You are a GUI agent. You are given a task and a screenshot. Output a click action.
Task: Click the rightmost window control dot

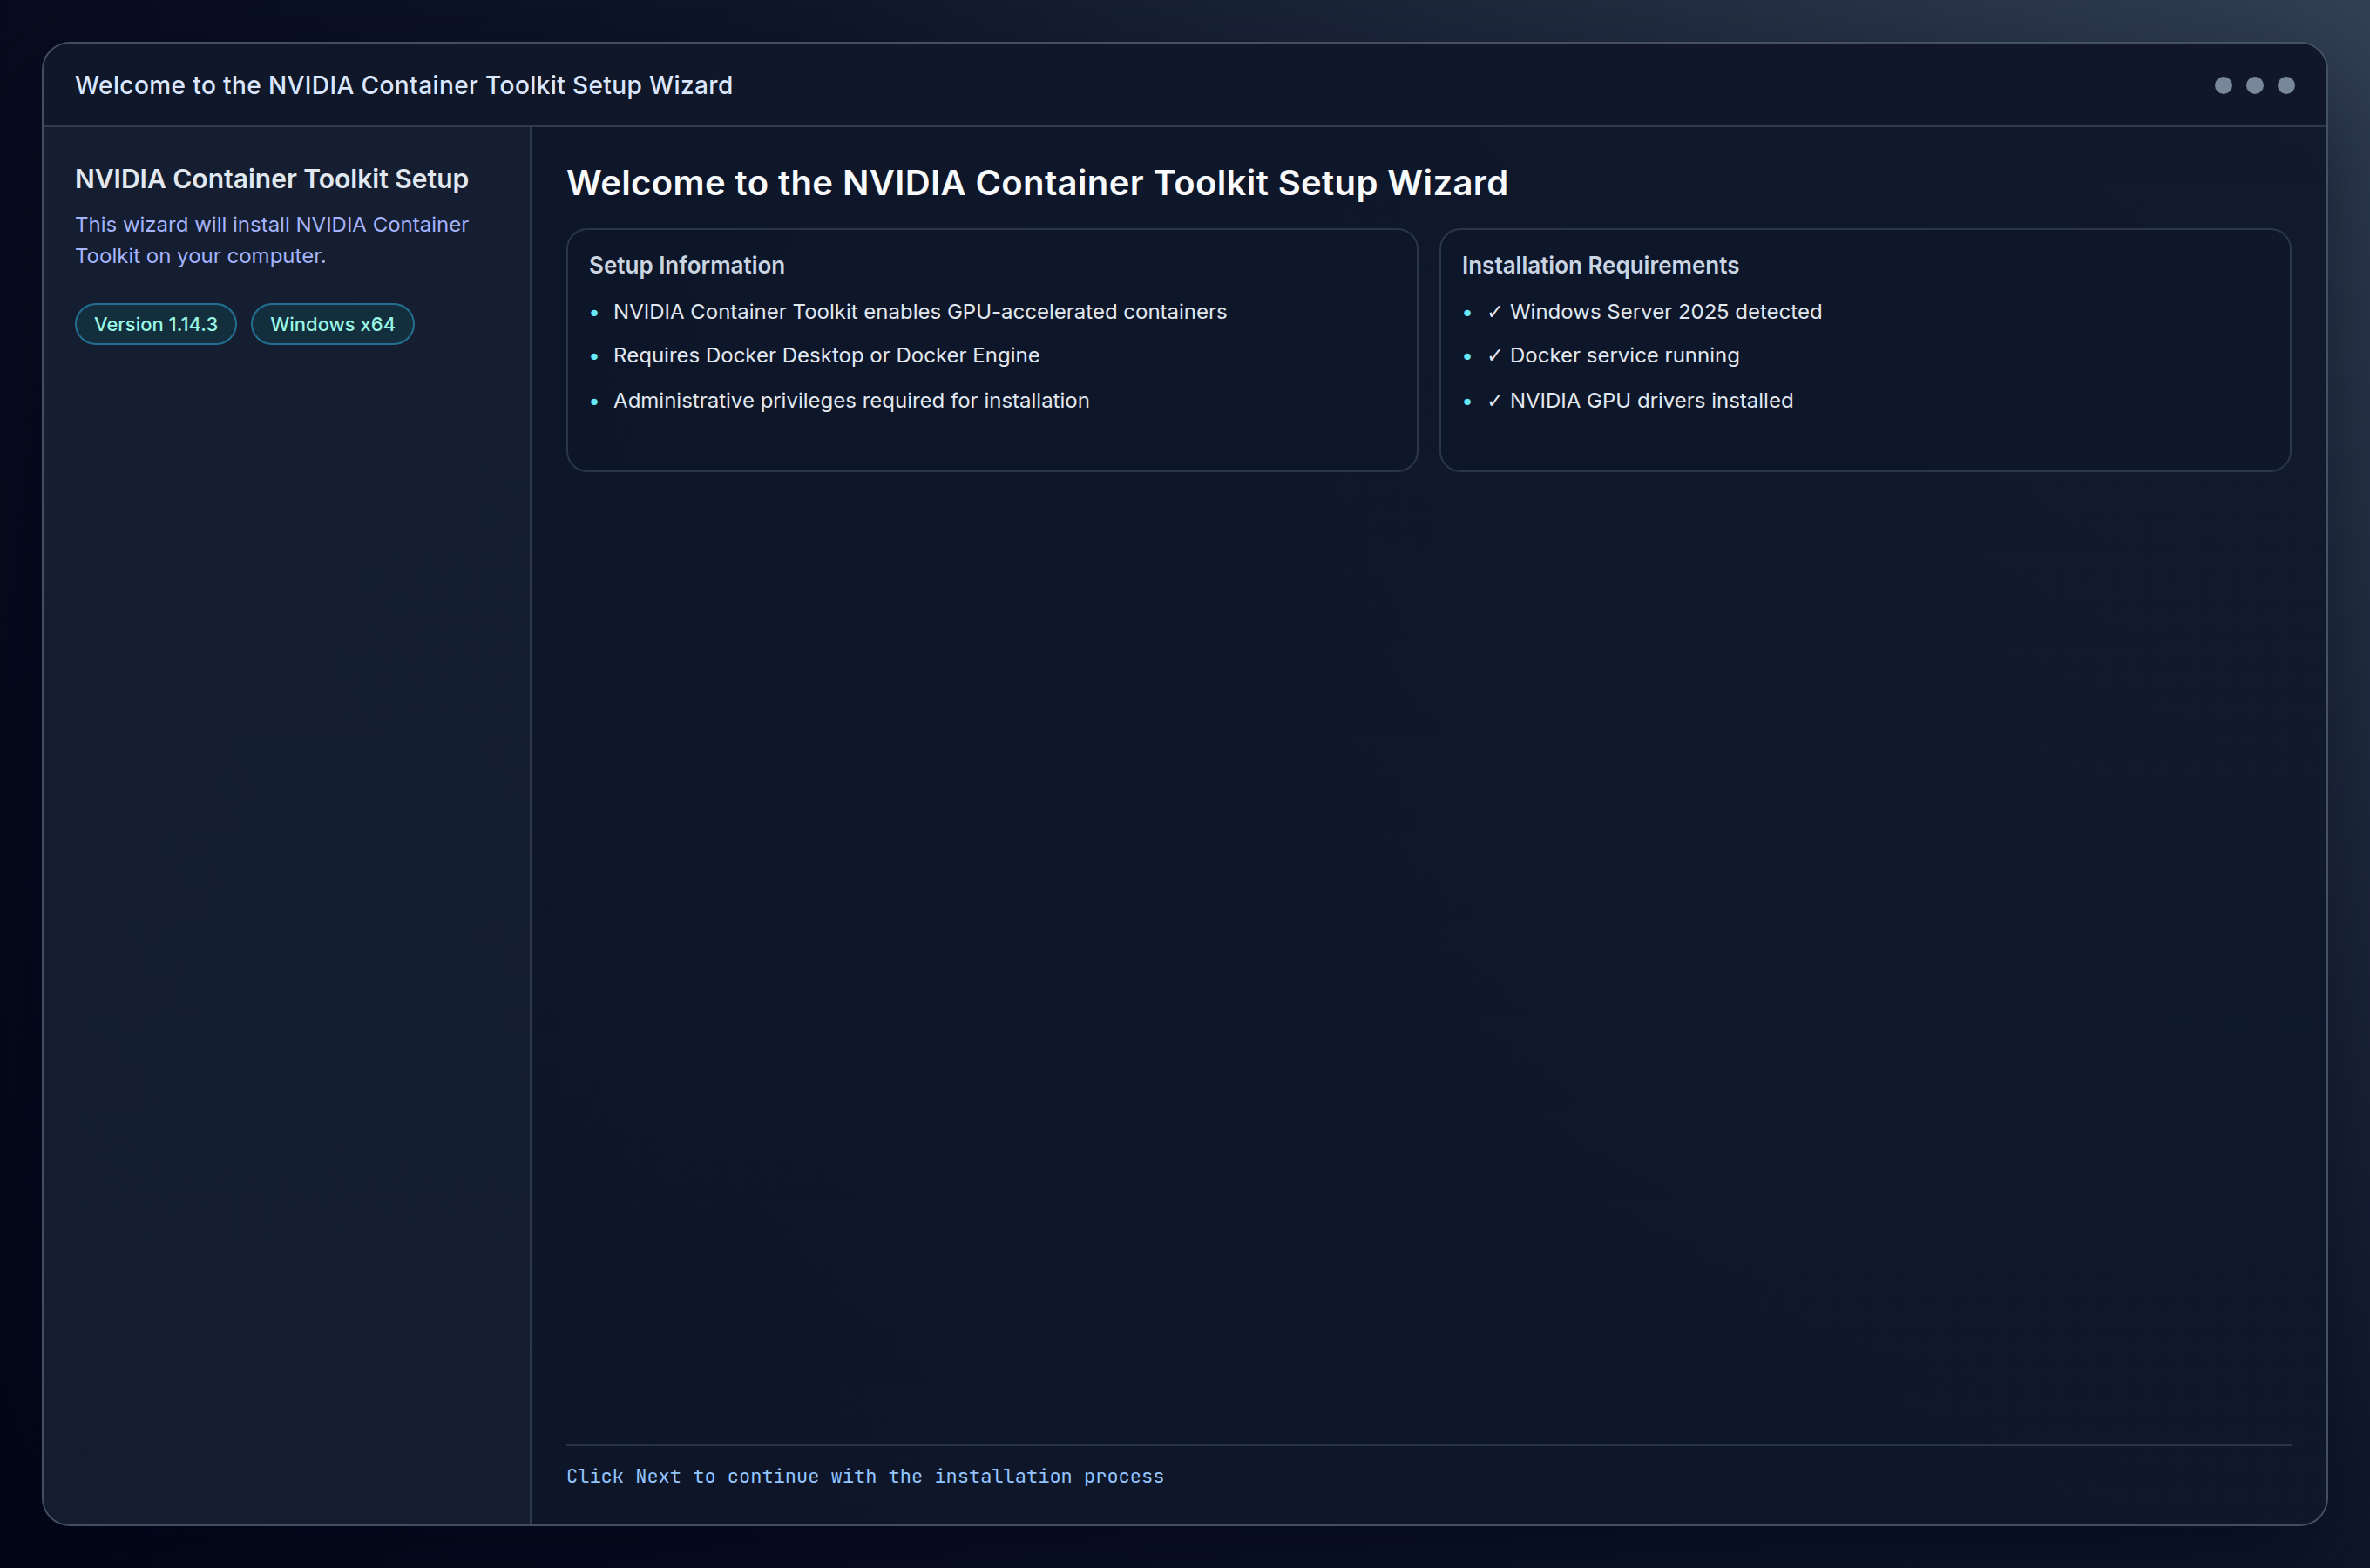coord(2286,86)
